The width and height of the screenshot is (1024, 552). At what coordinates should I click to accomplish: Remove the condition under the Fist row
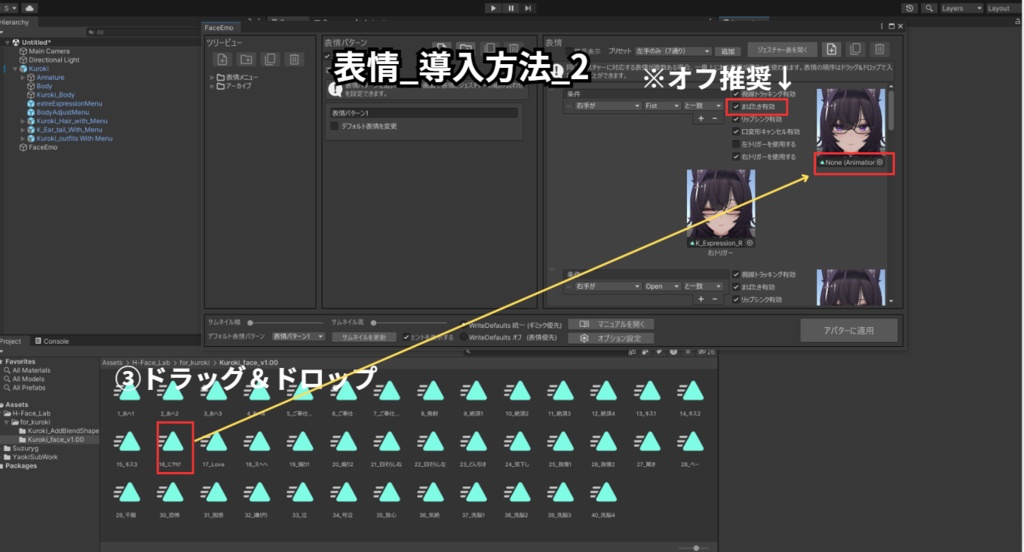tap(714, 118)
